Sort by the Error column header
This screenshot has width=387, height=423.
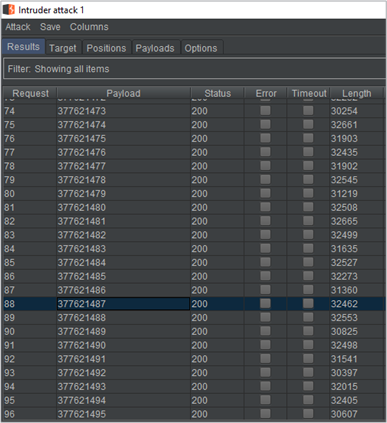click(x=266, y=93)
